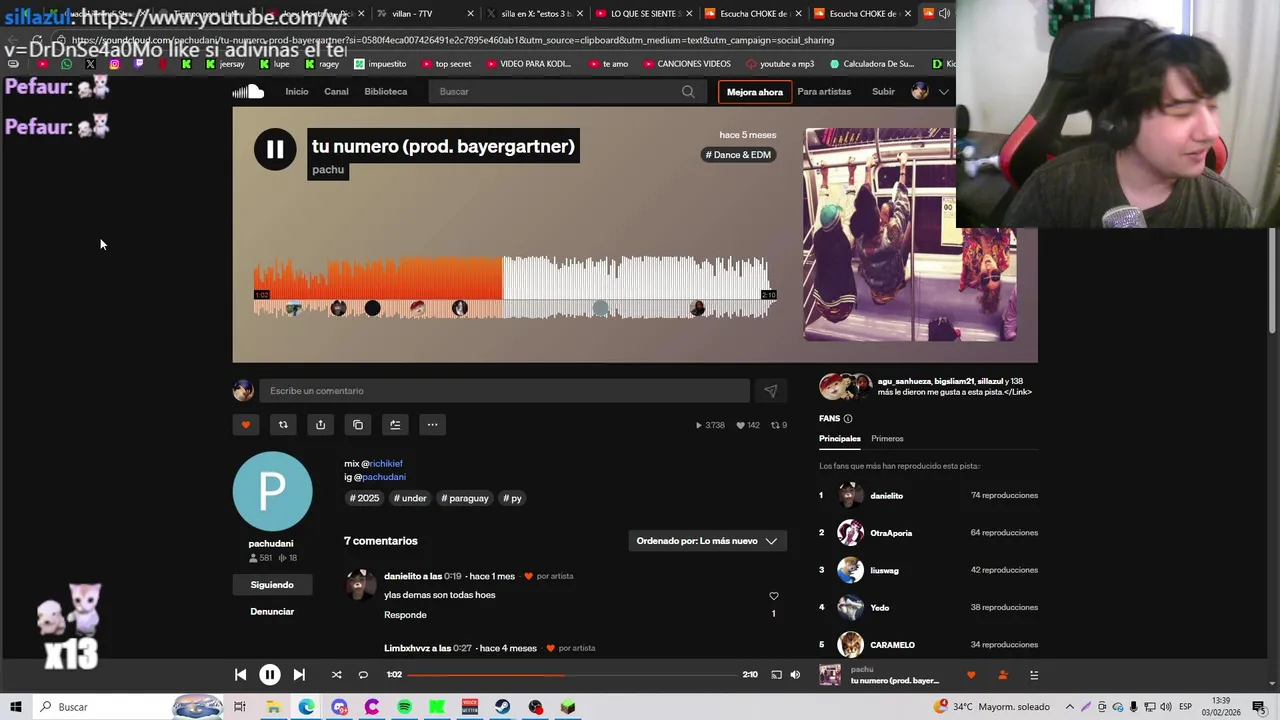1280x720 pixels.
Task: Click the track artwork image
Action: pos(910,235)
